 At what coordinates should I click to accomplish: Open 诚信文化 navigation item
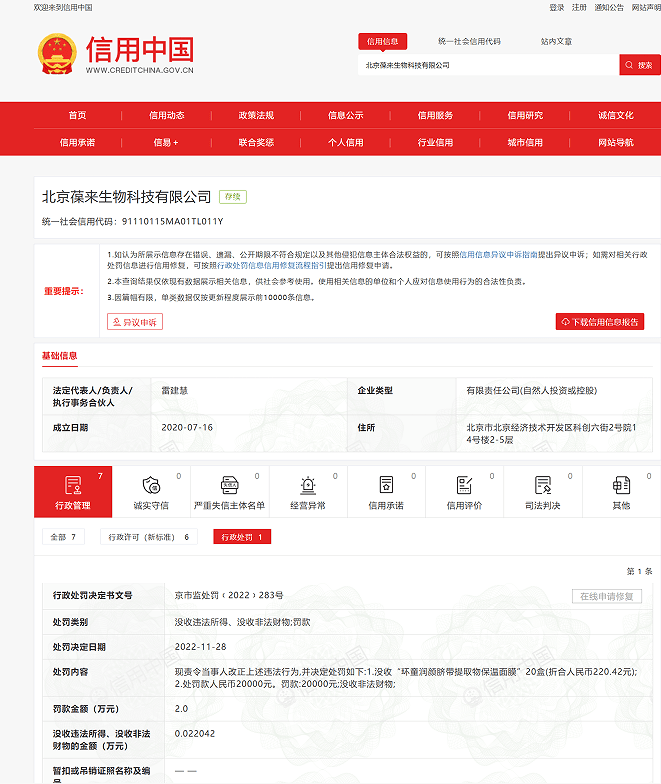click(x=616, y=116)
